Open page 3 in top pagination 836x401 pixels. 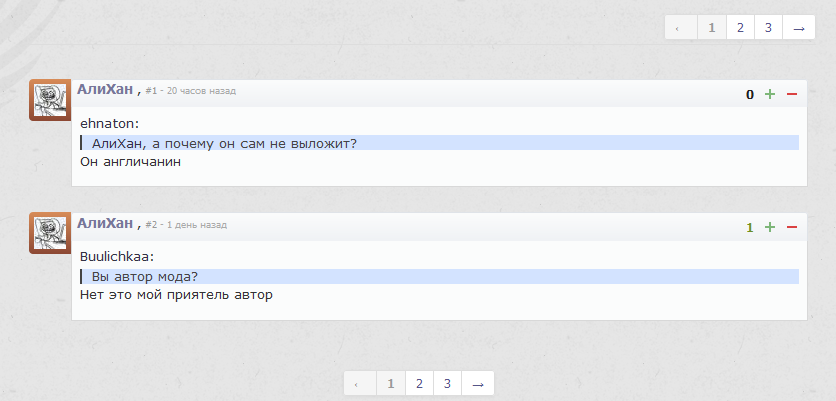pyautogui.click(x=768, y=28)
